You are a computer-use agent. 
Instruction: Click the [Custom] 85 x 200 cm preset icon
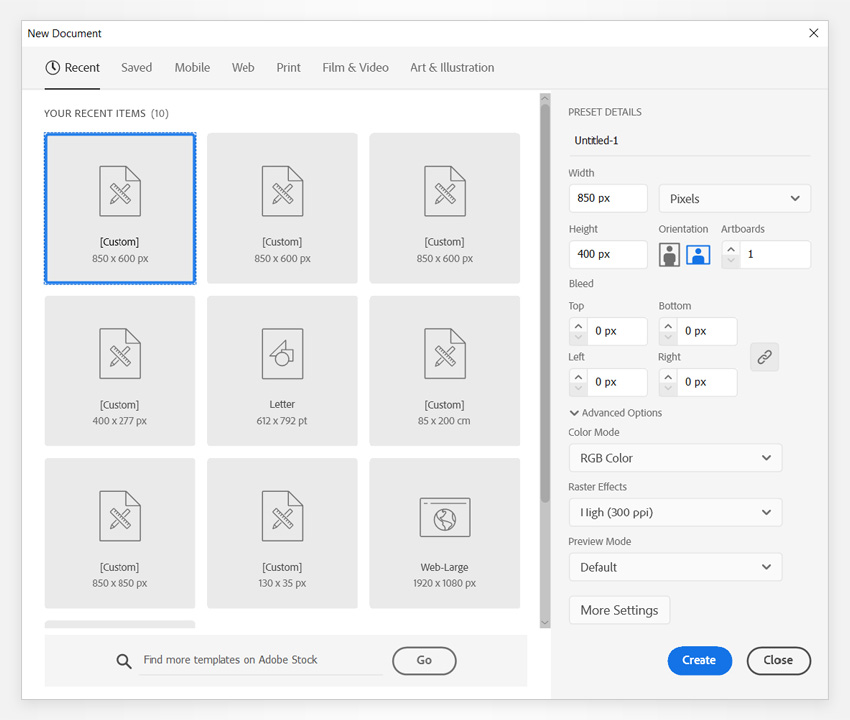pyautogui.click(x=444, y=353)
